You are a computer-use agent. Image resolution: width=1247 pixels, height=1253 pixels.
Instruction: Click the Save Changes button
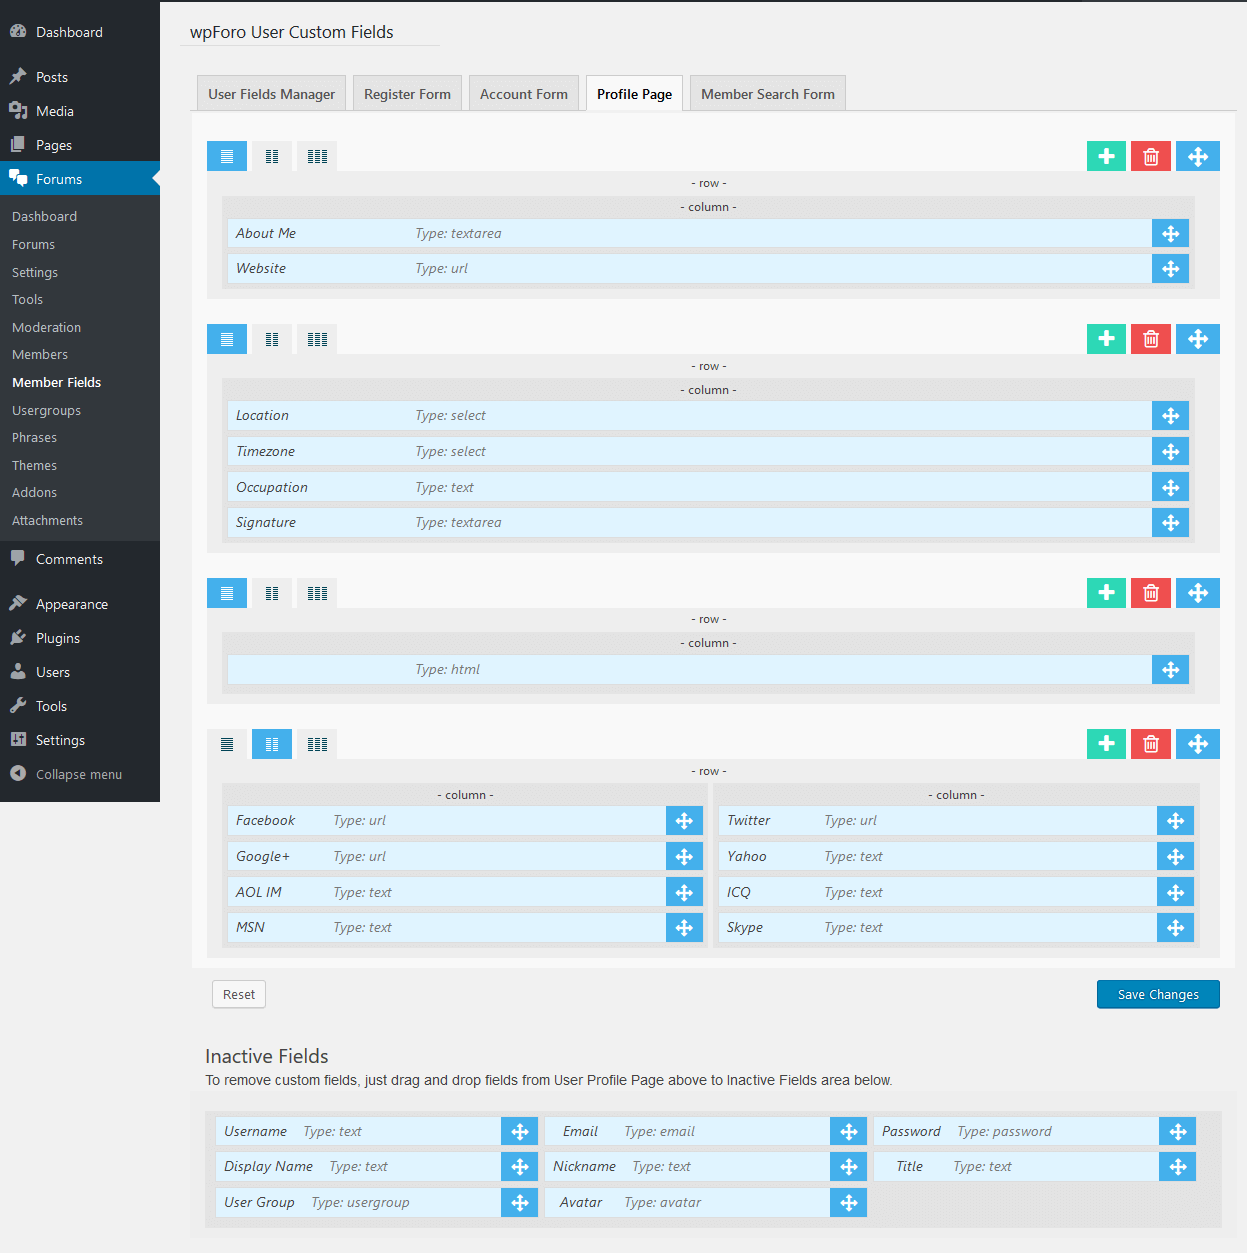[x=1157, y=994]
